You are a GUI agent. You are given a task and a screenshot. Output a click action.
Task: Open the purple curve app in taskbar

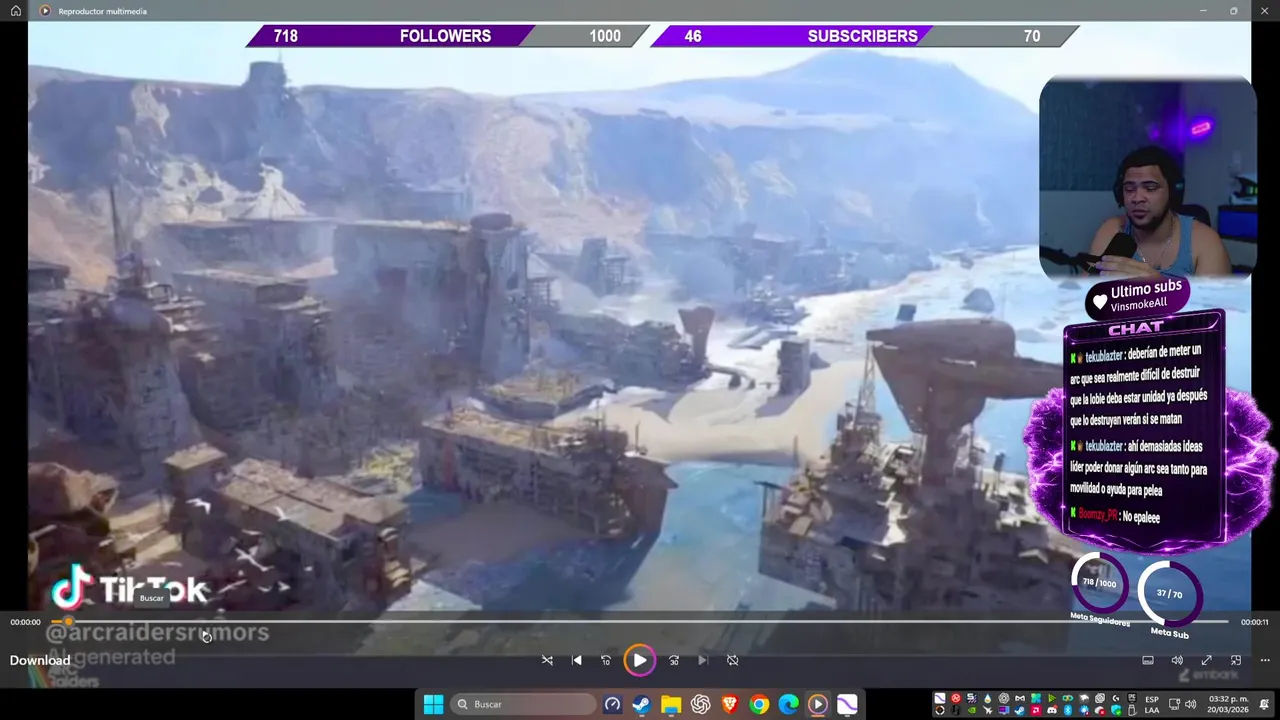pos(847,704)
